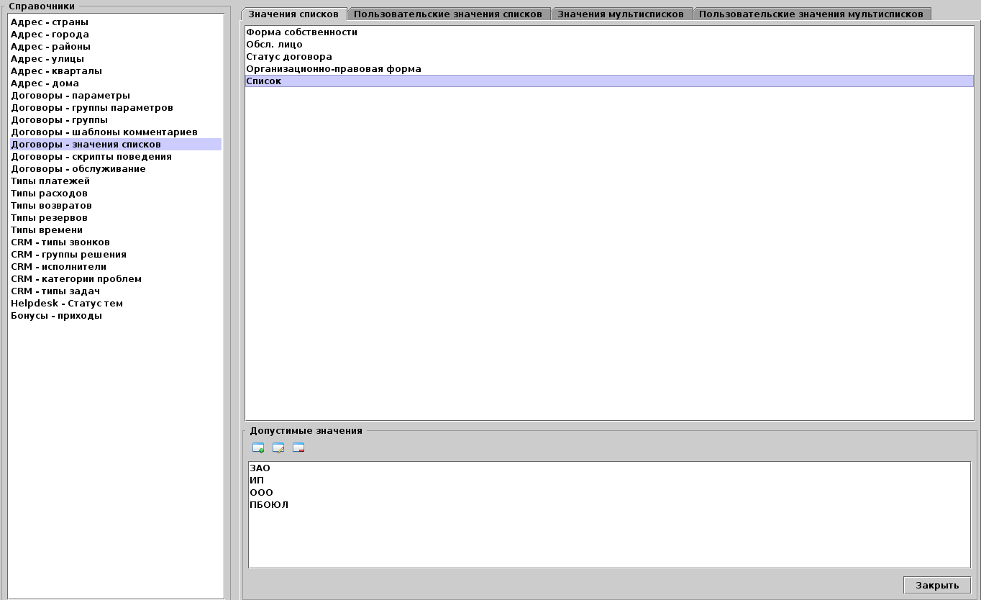Viewport: 981px width, 600px height.
Task: Select the value ПБОЮЛ
Action: [269, 504]
